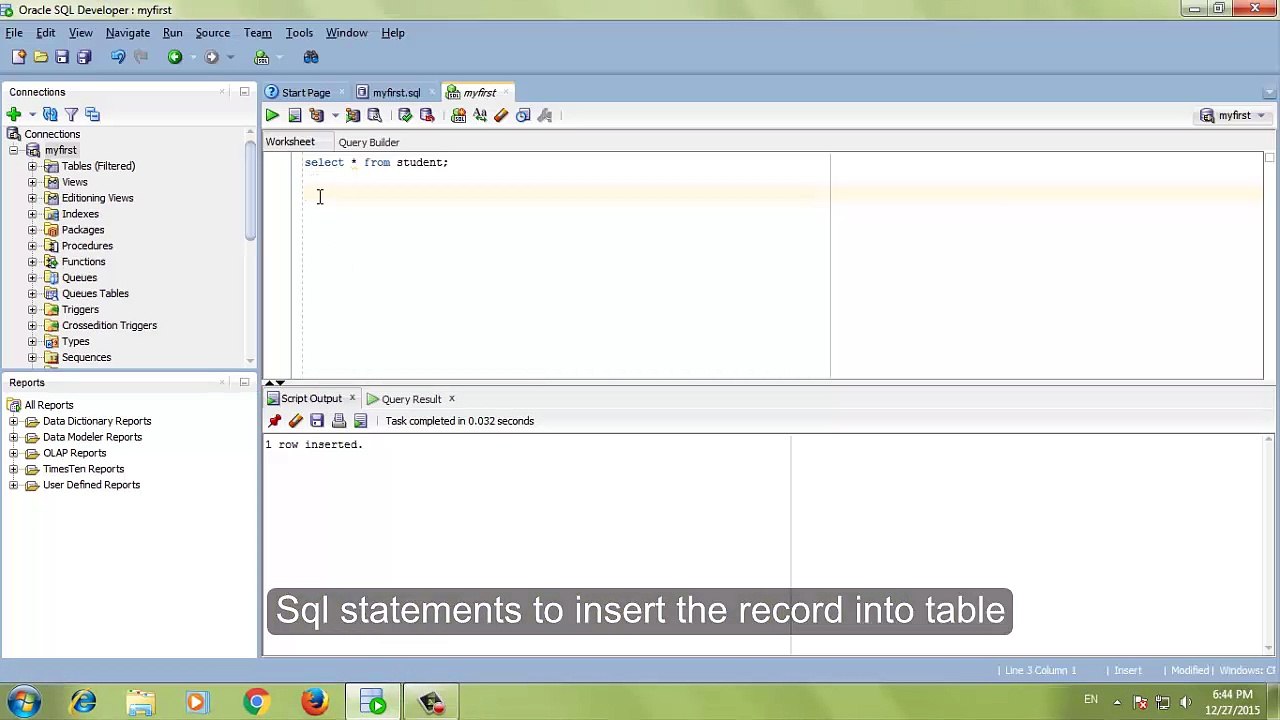Select OLAP Reports in the Reports panel

[74, 453]
